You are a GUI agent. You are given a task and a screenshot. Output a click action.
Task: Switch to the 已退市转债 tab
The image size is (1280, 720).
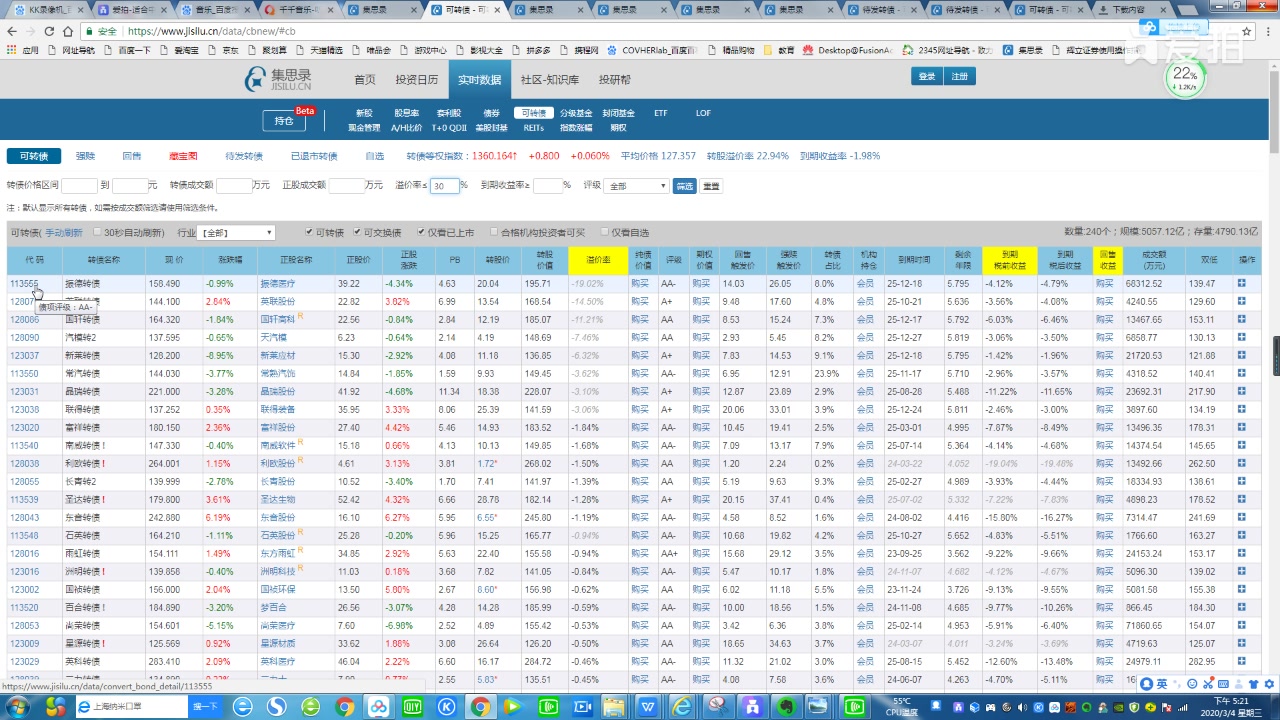(314, 156)
